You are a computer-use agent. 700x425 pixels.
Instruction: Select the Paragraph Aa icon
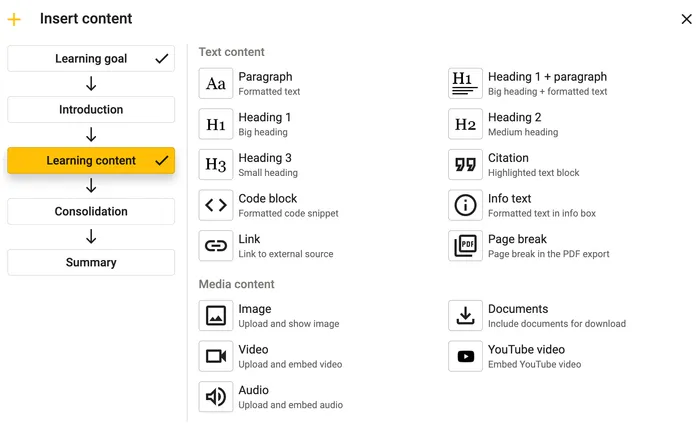[216, 83]
